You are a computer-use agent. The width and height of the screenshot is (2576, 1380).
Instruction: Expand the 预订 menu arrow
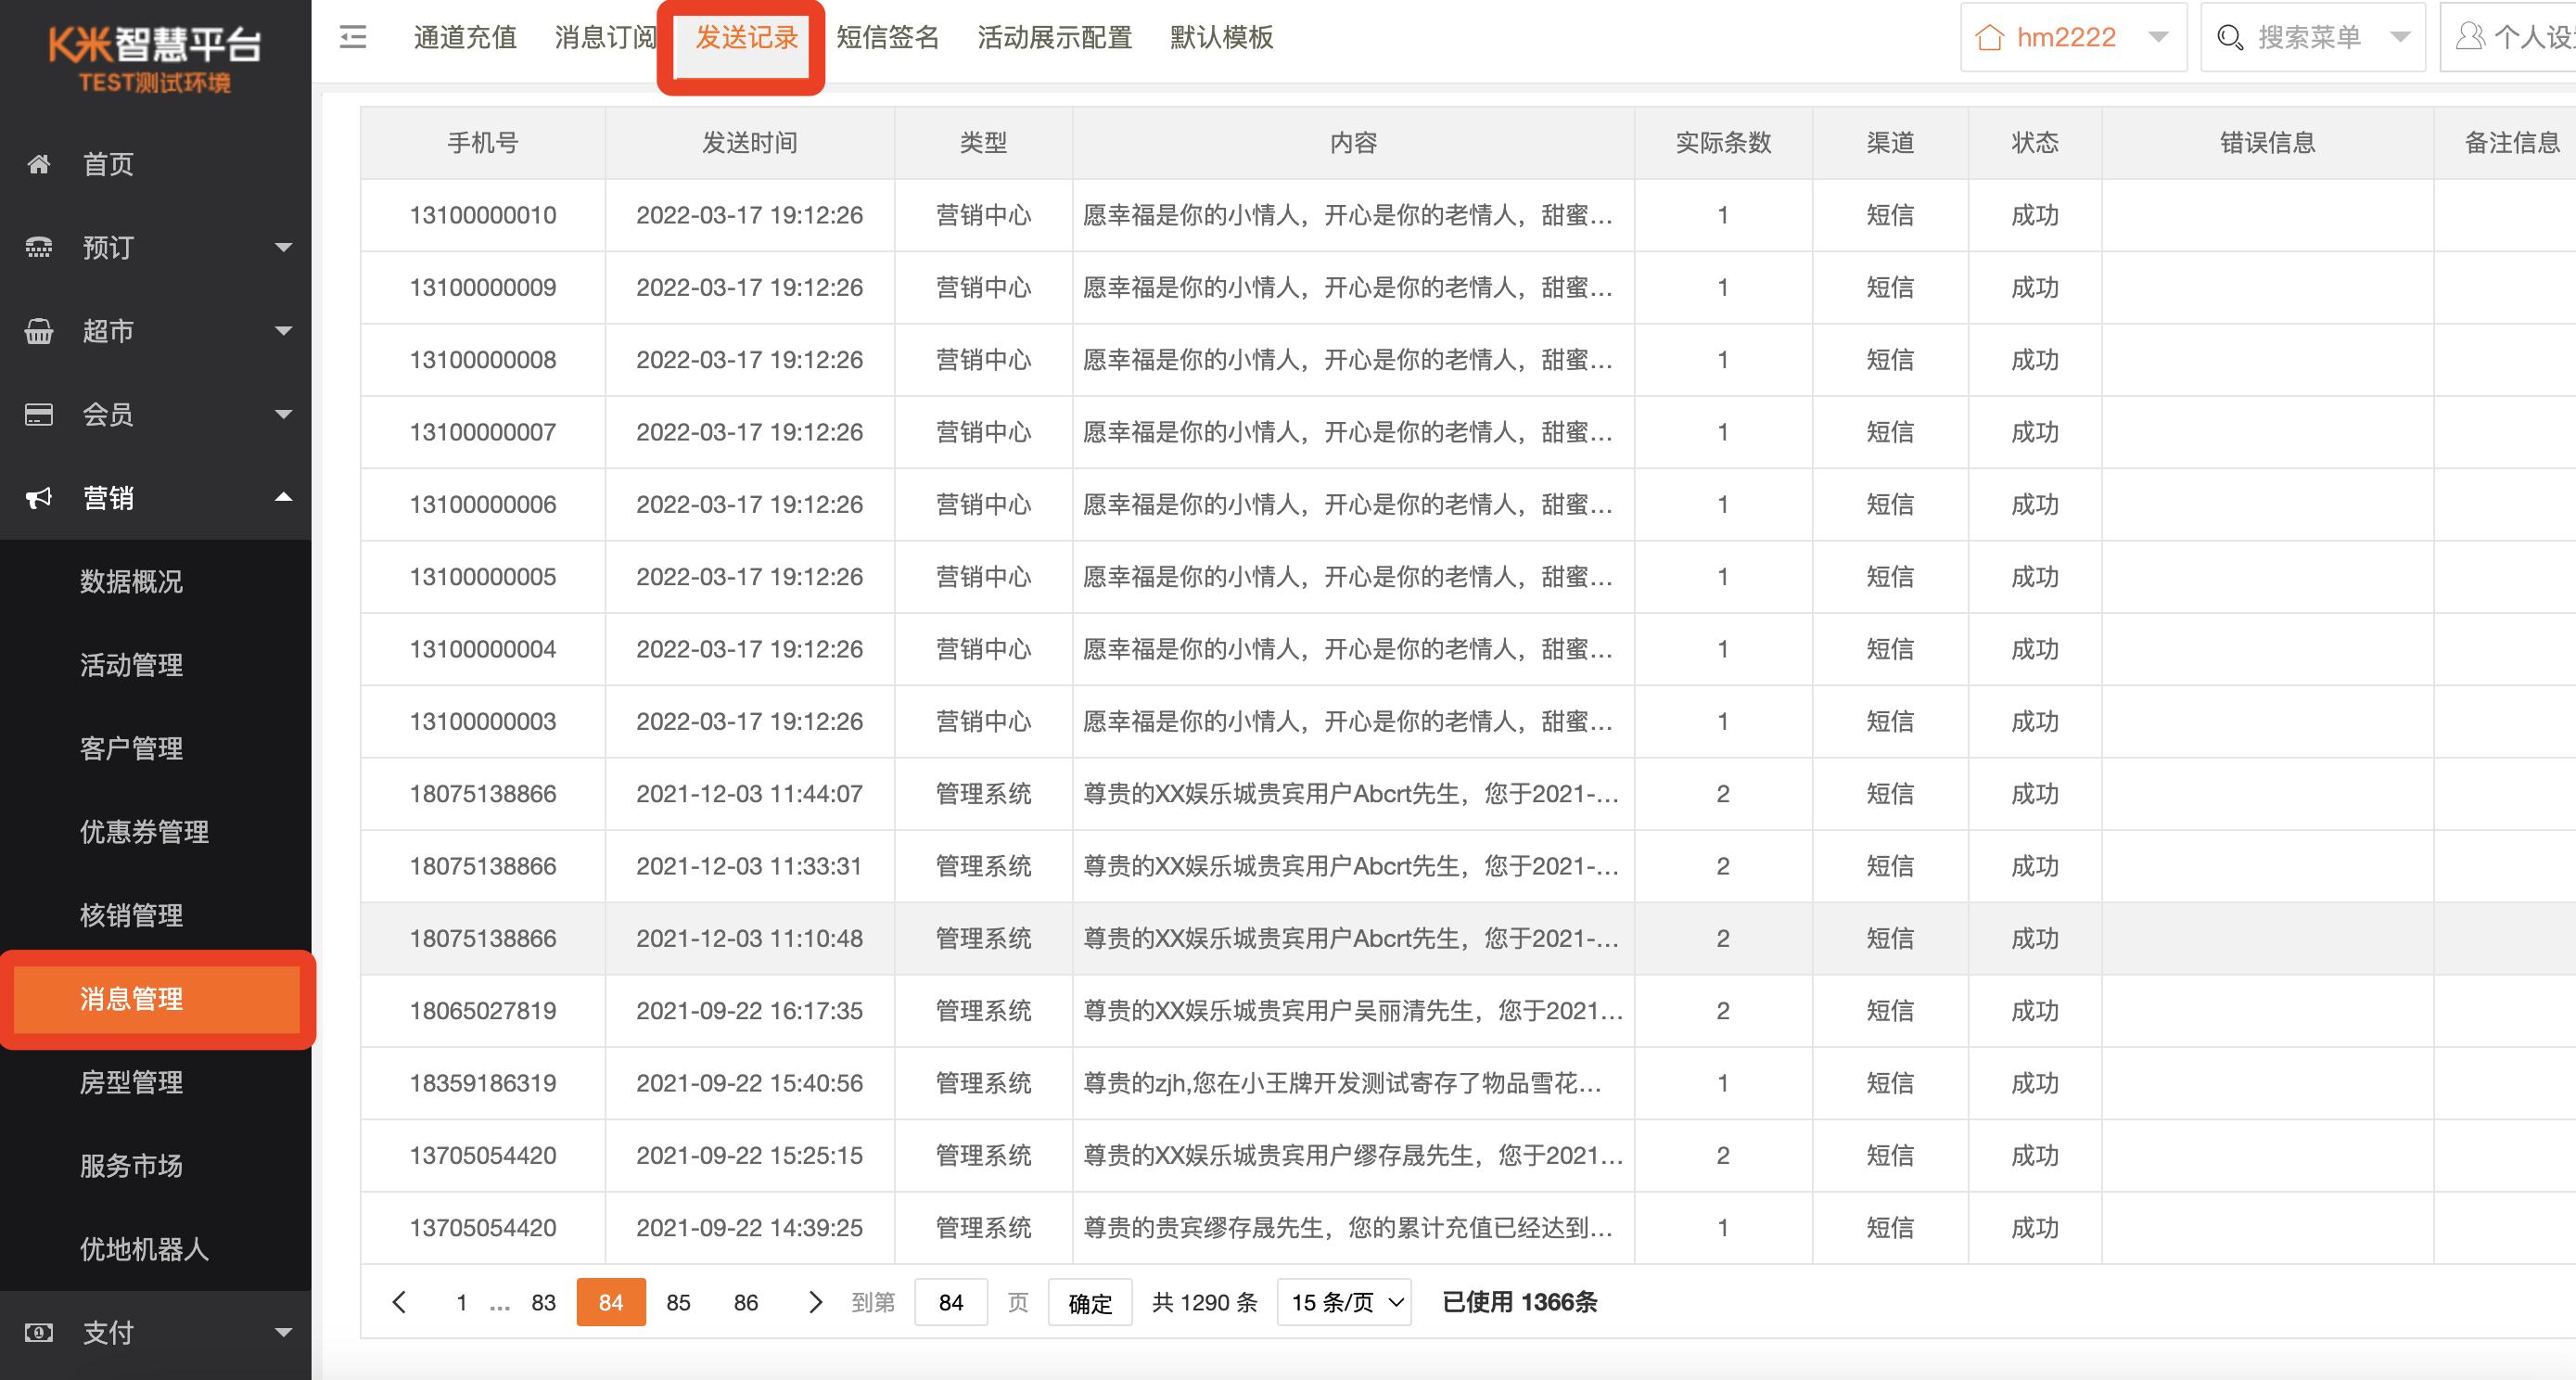tap(283, 247)
